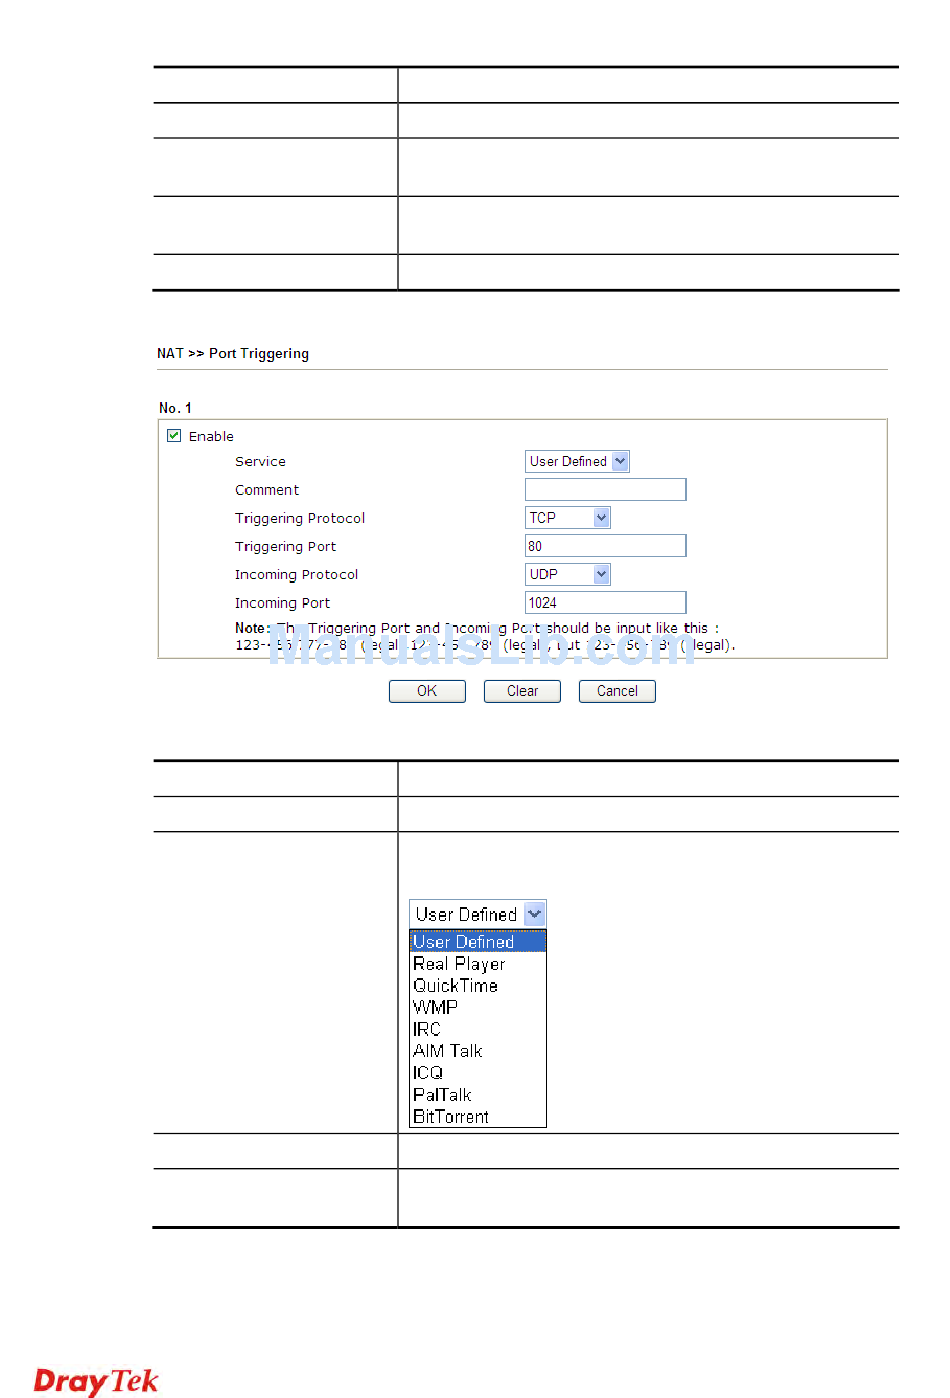Click the Comment text field
Viewport: 950px width, 1398px height.
605,489
